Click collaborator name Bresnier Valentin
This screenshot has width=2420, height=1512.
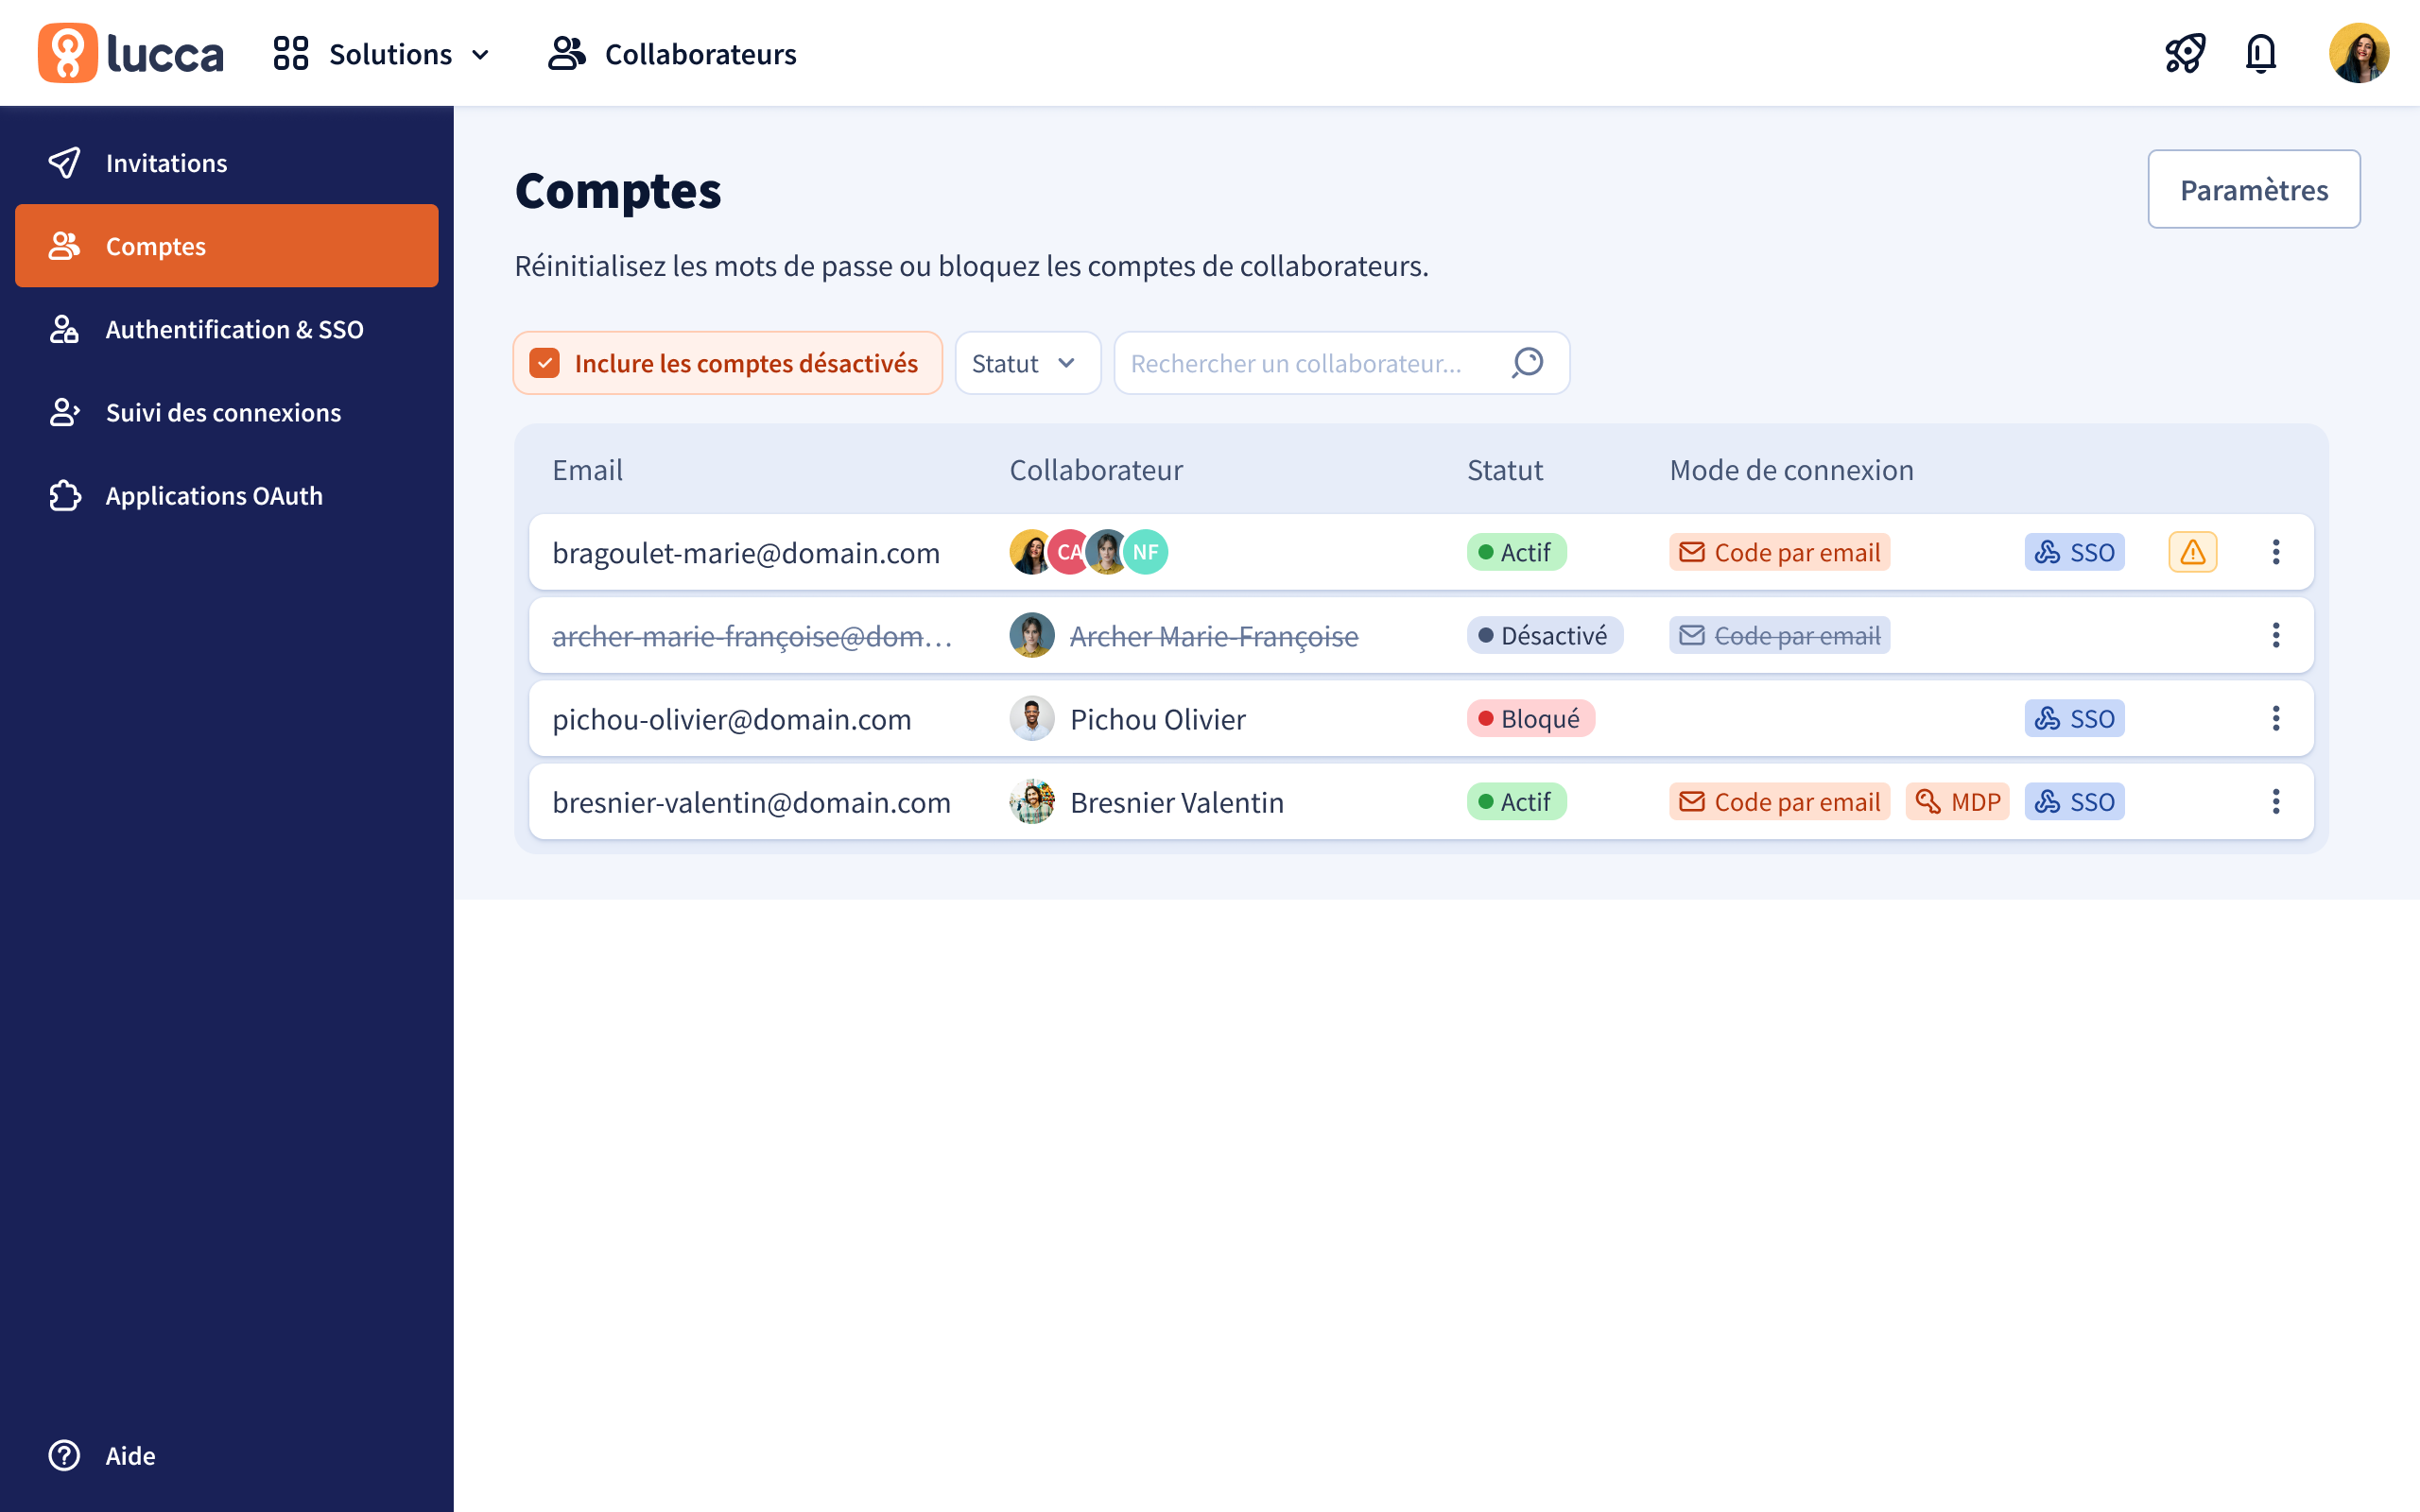(1176, 802)
